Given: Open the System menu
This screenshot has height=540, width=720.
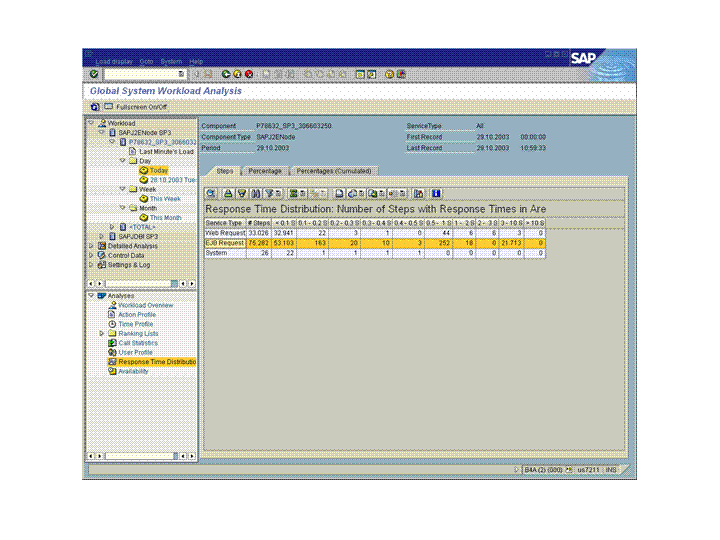Looking at the screenshot, I should pos(172,62).
